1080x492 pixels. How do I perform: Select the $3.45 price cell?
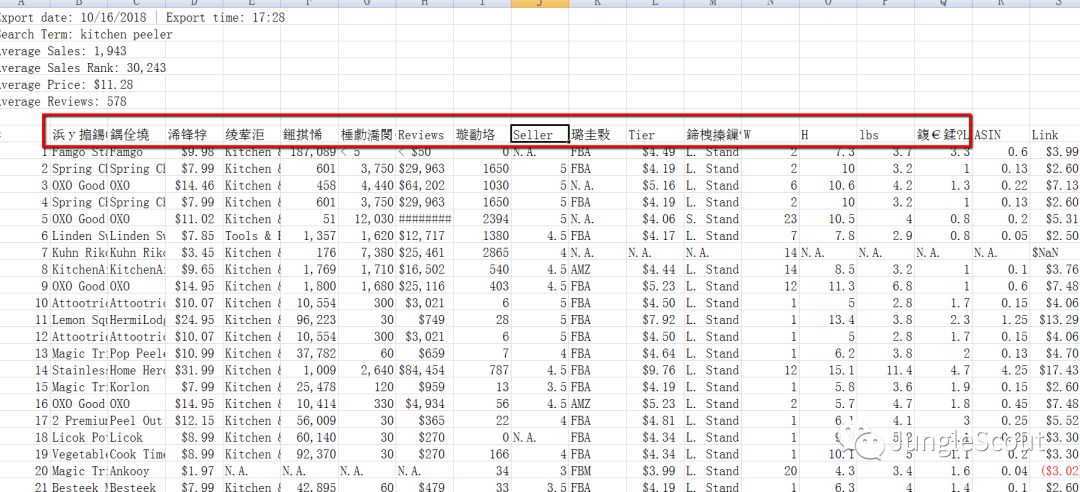pos(194,253)
